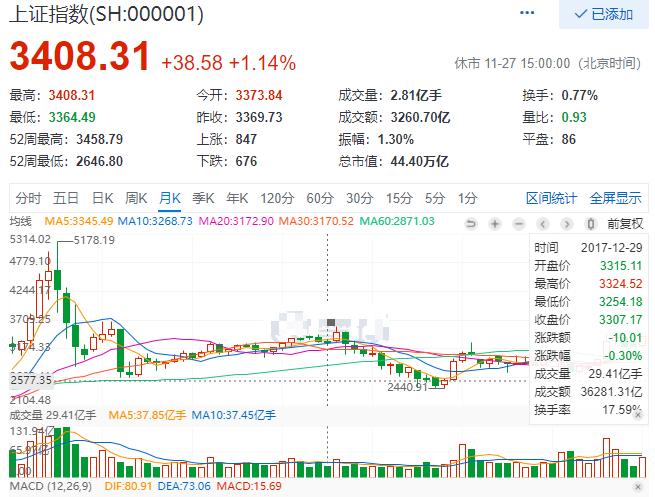Click the stock title 上证指数(SH:000001)
This screenshot has height=497, width=655.
point(107,14)
